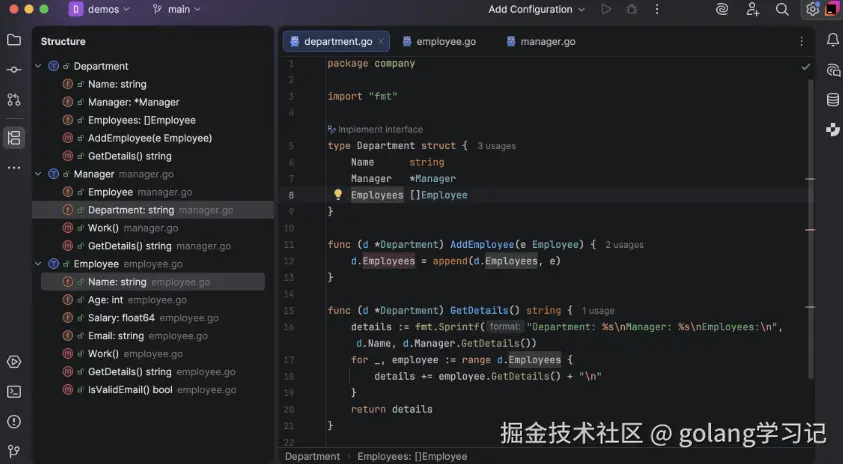
Task: Click the 1 usage hint
Action: (598, 311)
